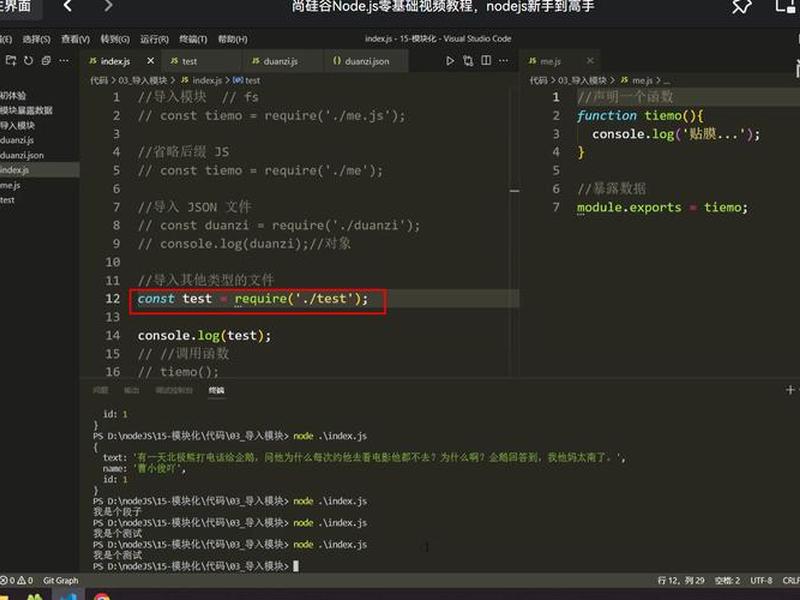800x600 pixels.
Task: Pin the video window with the pin icon
Action: pos(741,7)
